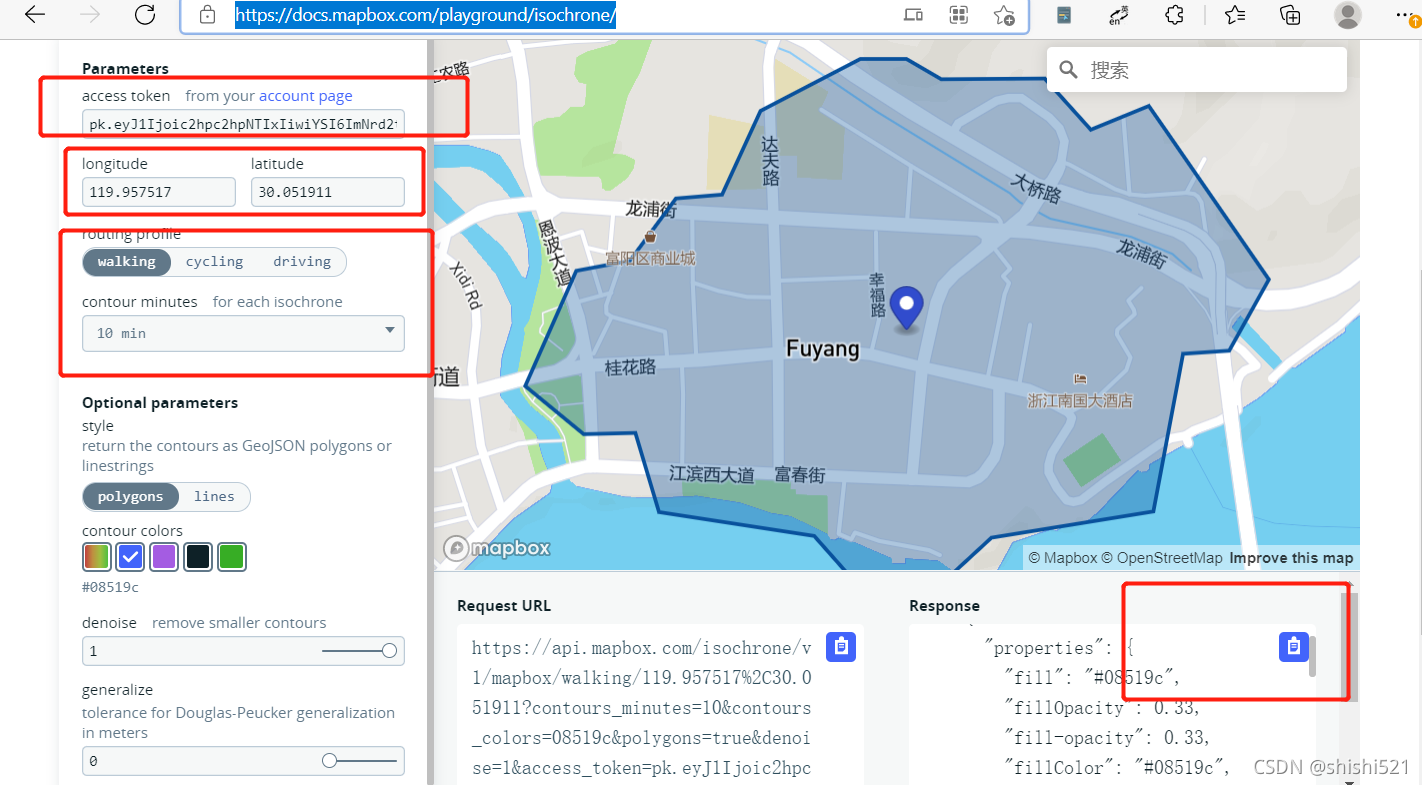Click the Fuyang city label on map
Screen dimensions: 1422x785
click(x=823, y=349)
